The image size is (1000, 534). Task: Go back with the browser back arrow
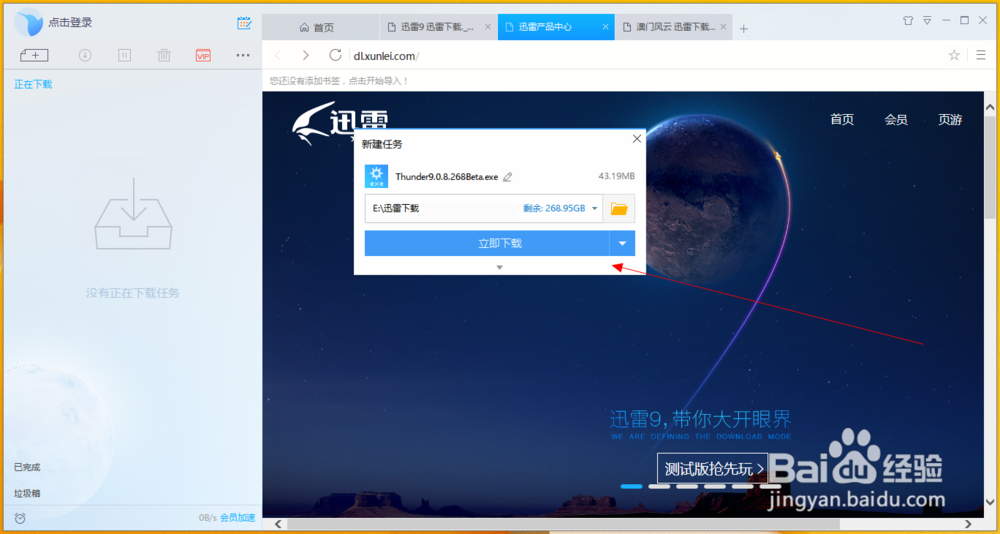pyautogui.click(x=277, y=56)
